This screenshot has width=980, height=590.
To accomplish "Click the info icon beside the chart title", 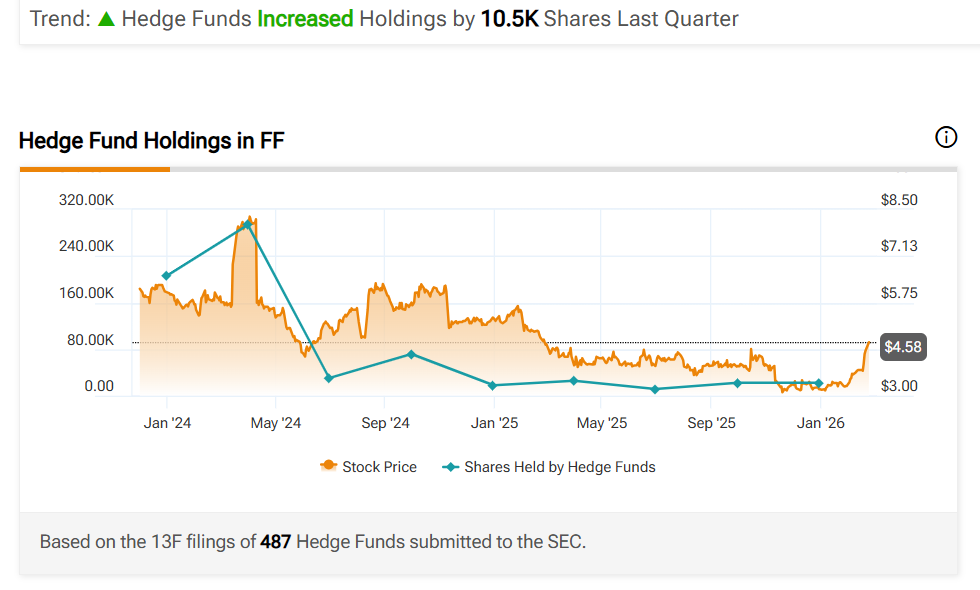I will [x=945, y=138].
